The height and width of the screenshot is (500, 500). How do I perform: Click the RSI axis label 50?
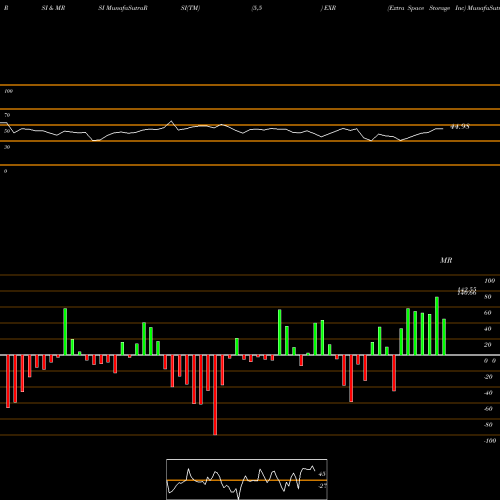7,131
